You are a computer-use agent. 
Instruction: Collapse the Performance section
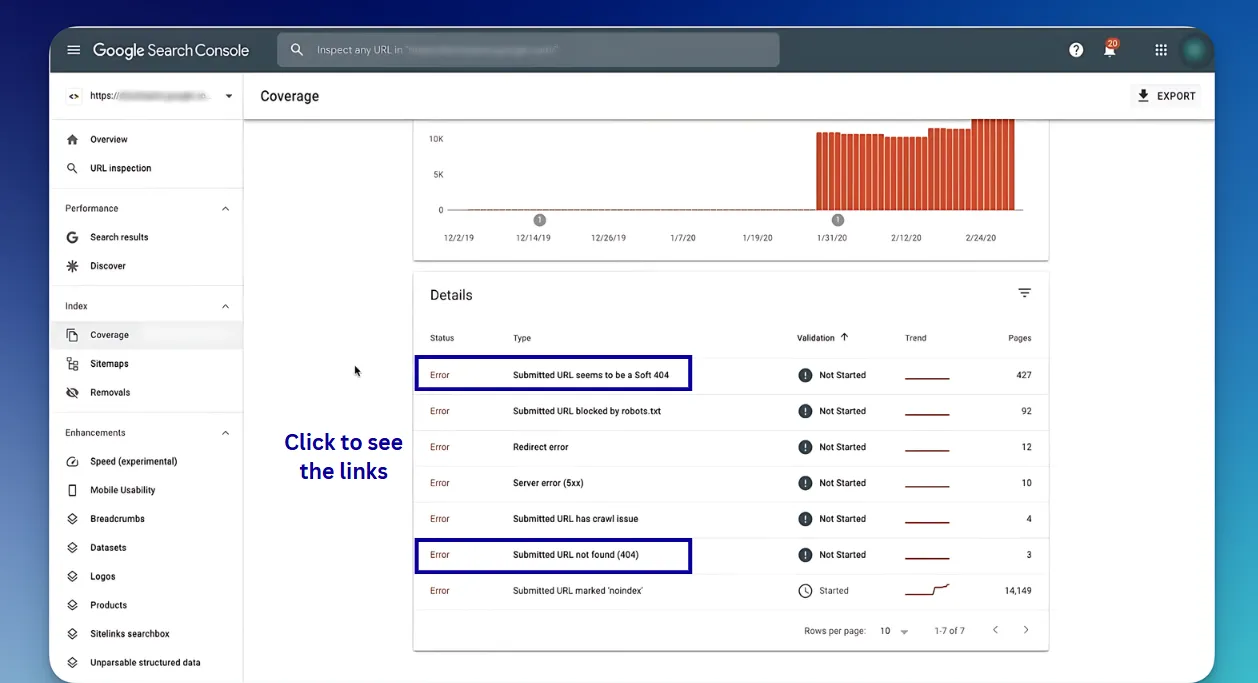point(225,209)
